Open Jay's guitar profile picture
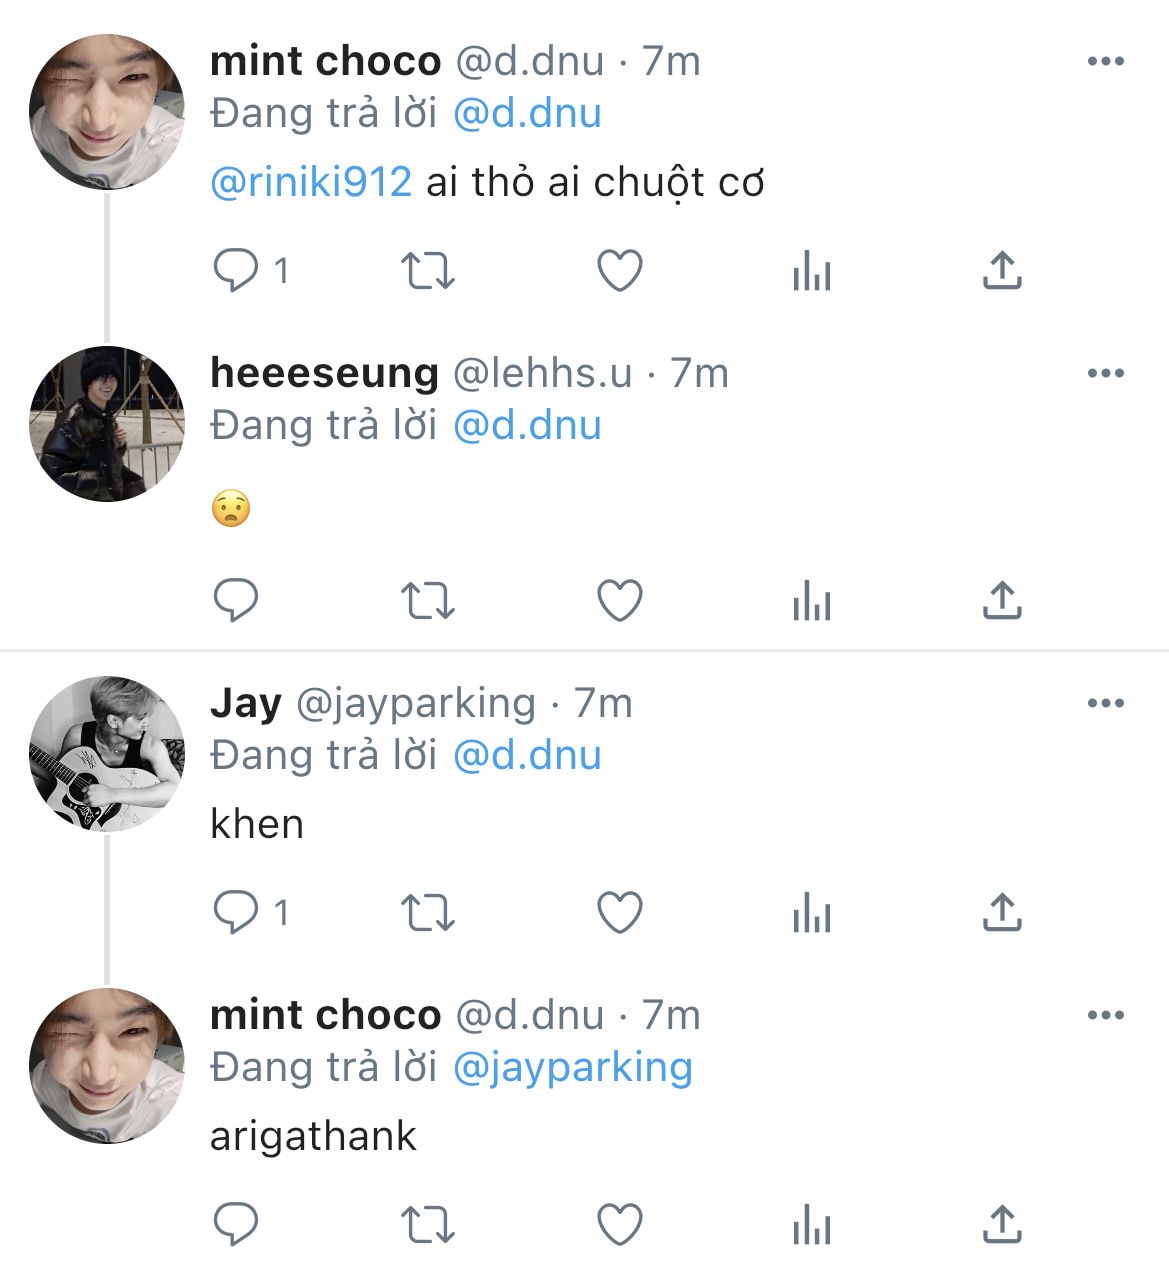The height and width of the screenshot is (1266, 1169). click(x=107, y=753)
